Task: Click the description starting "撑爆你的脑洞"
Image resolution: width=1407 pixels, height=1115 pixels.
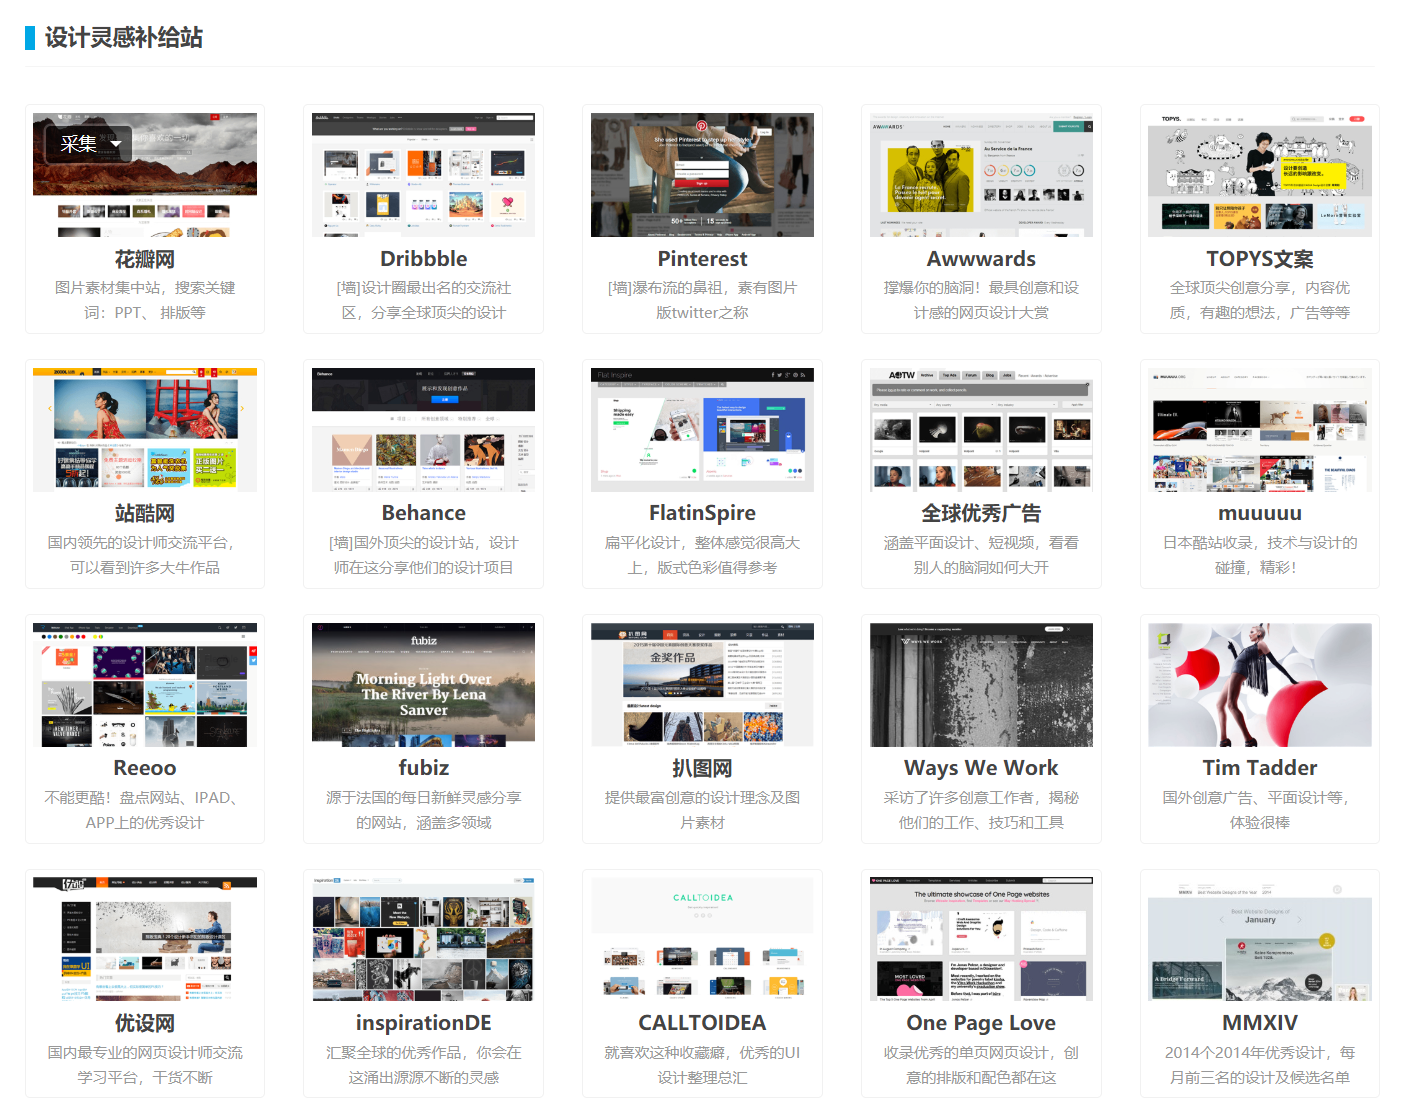Action: (x=981, y=300)
